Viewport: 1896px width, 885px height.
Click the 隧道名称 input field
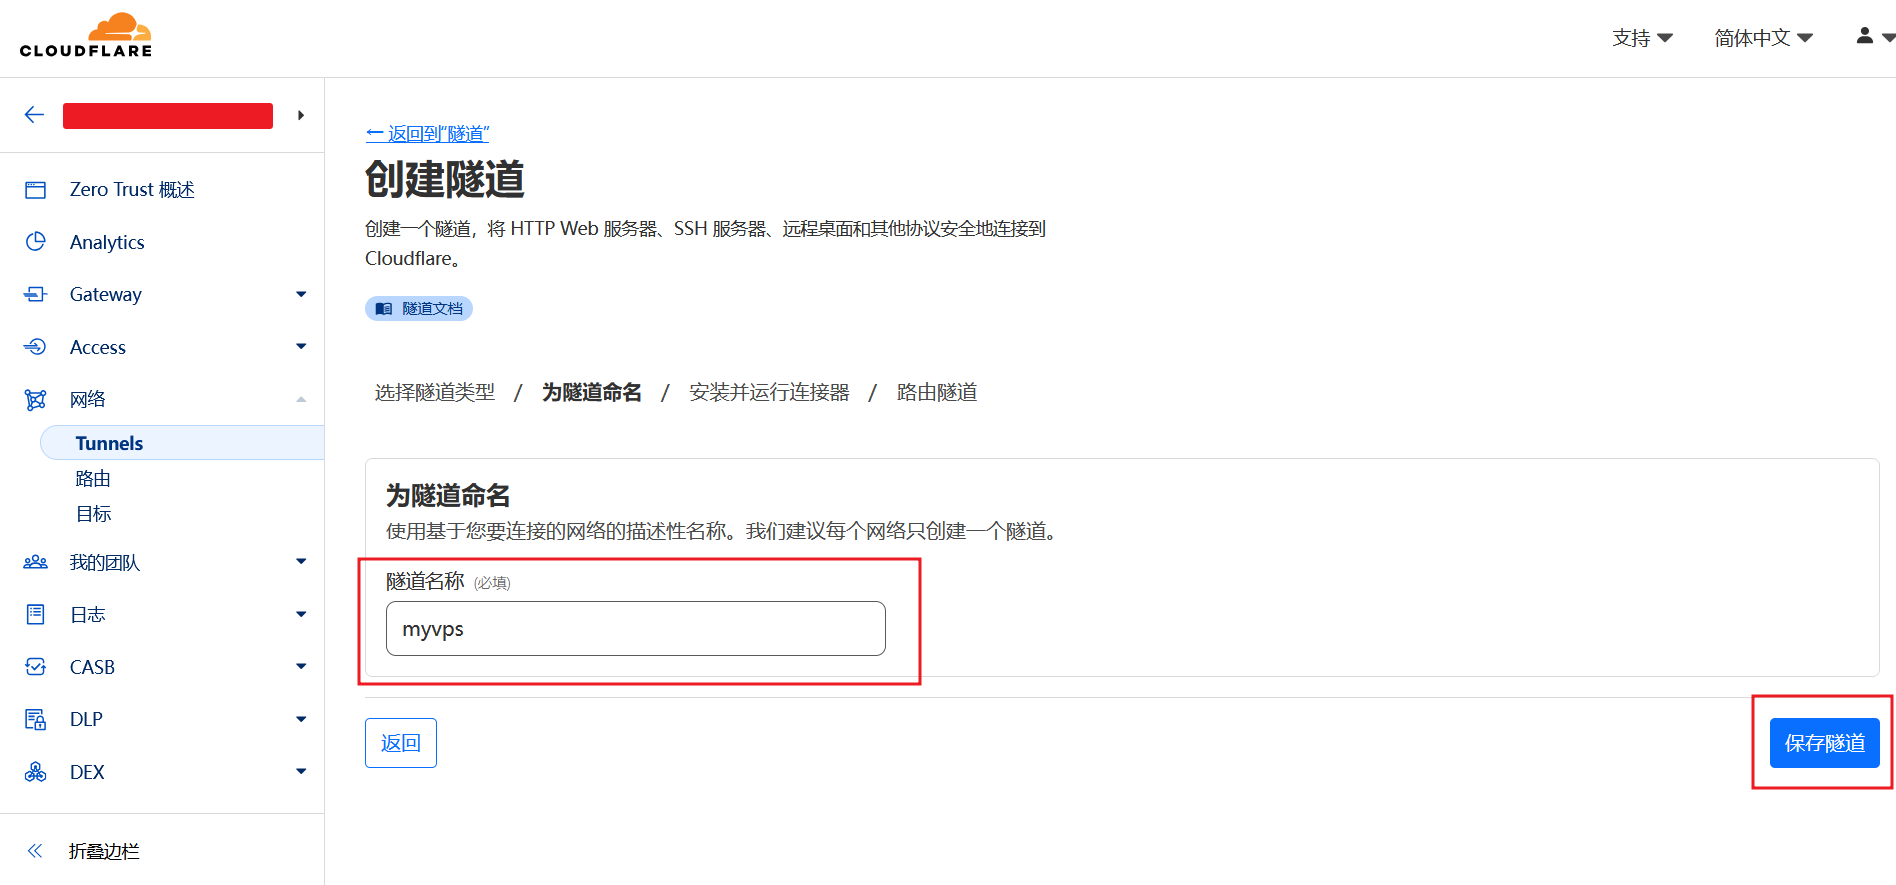pyautogui.click(x=636, y=629)
